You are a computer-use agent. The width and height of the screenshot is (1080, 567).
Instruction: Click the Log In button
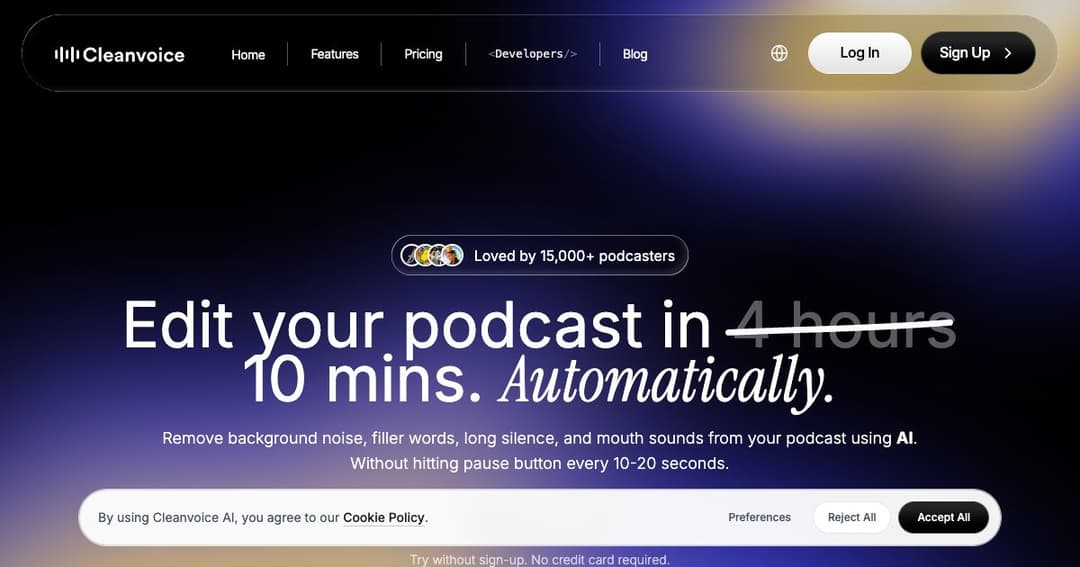point(860,53)
